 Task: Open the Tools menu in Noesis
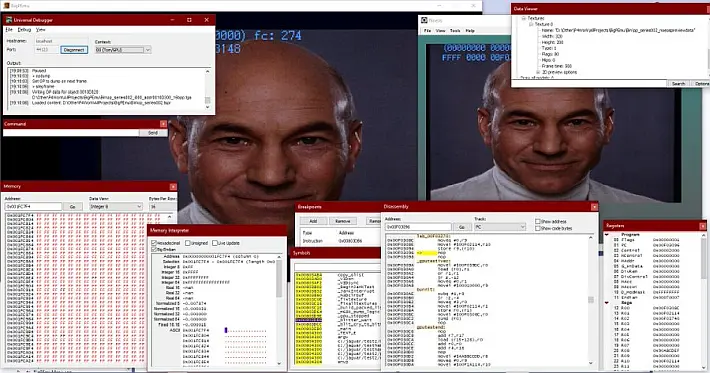455,31
